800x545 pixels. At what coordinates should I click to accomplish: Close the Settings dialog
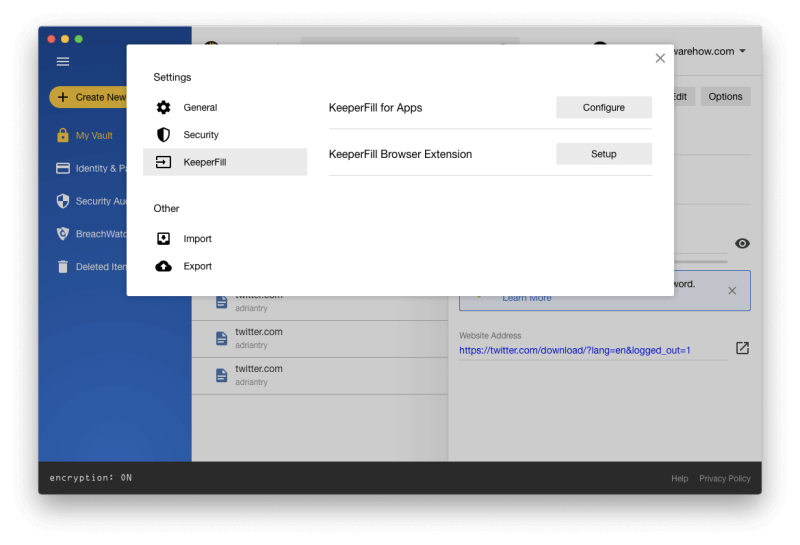tap(660, 58)
